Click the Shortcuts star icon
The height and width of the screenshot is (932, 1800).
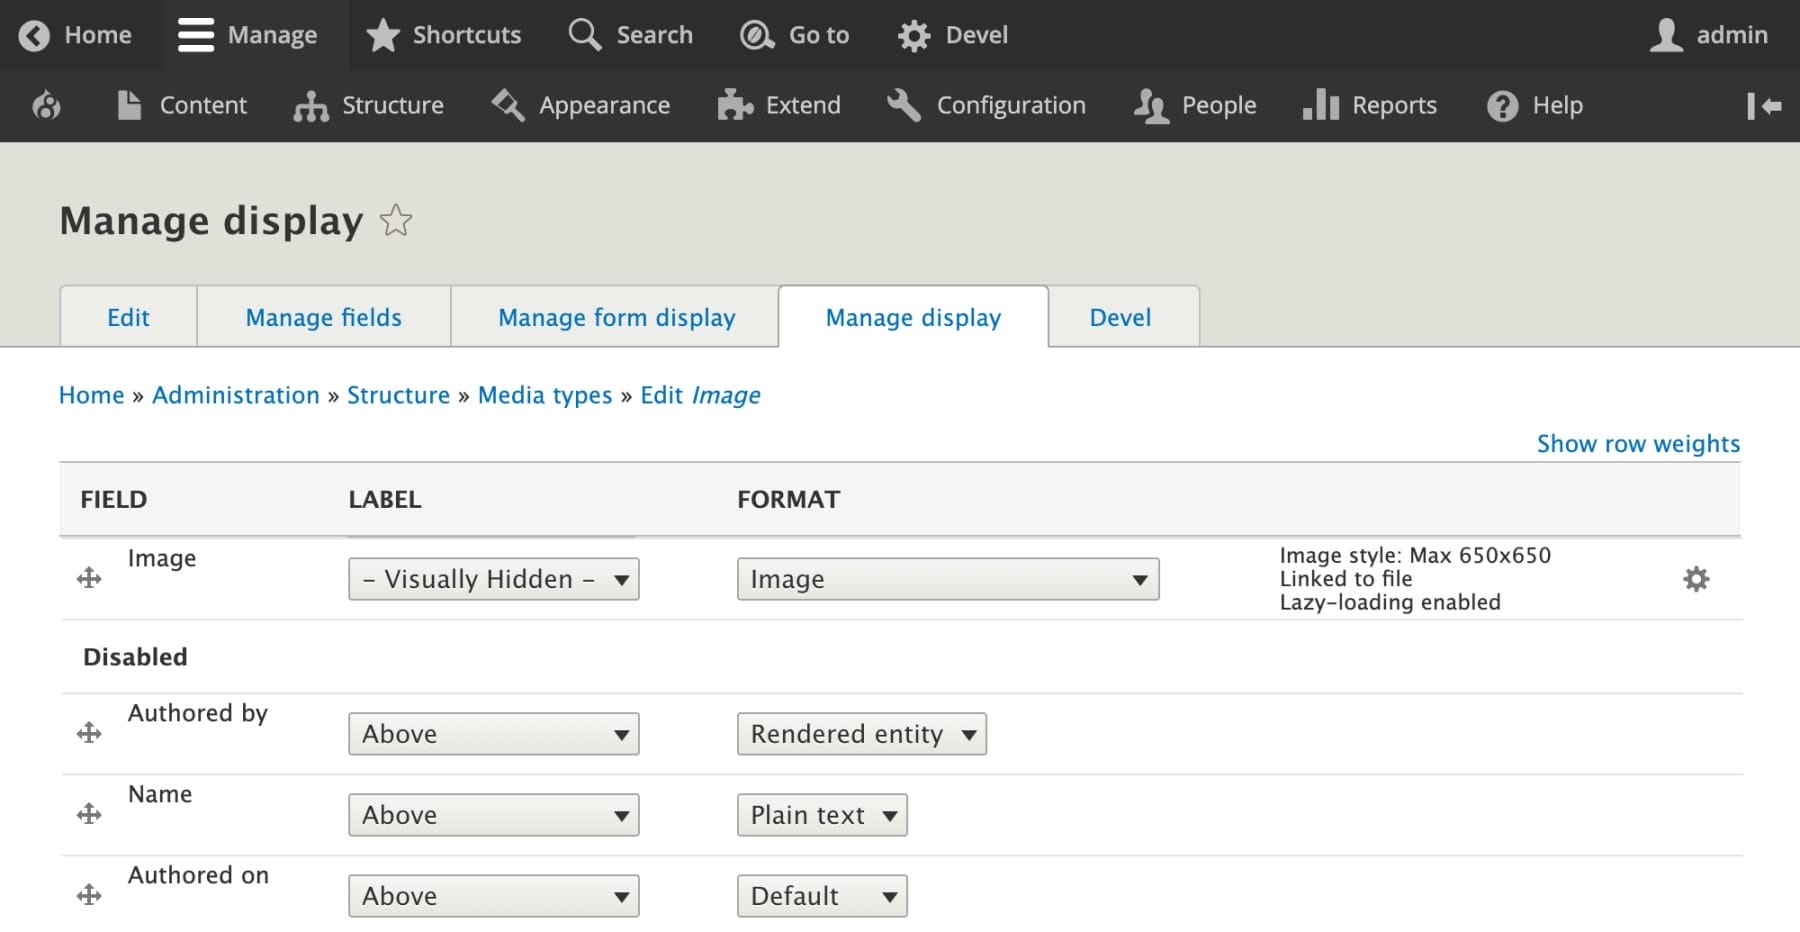pos(383,34)
